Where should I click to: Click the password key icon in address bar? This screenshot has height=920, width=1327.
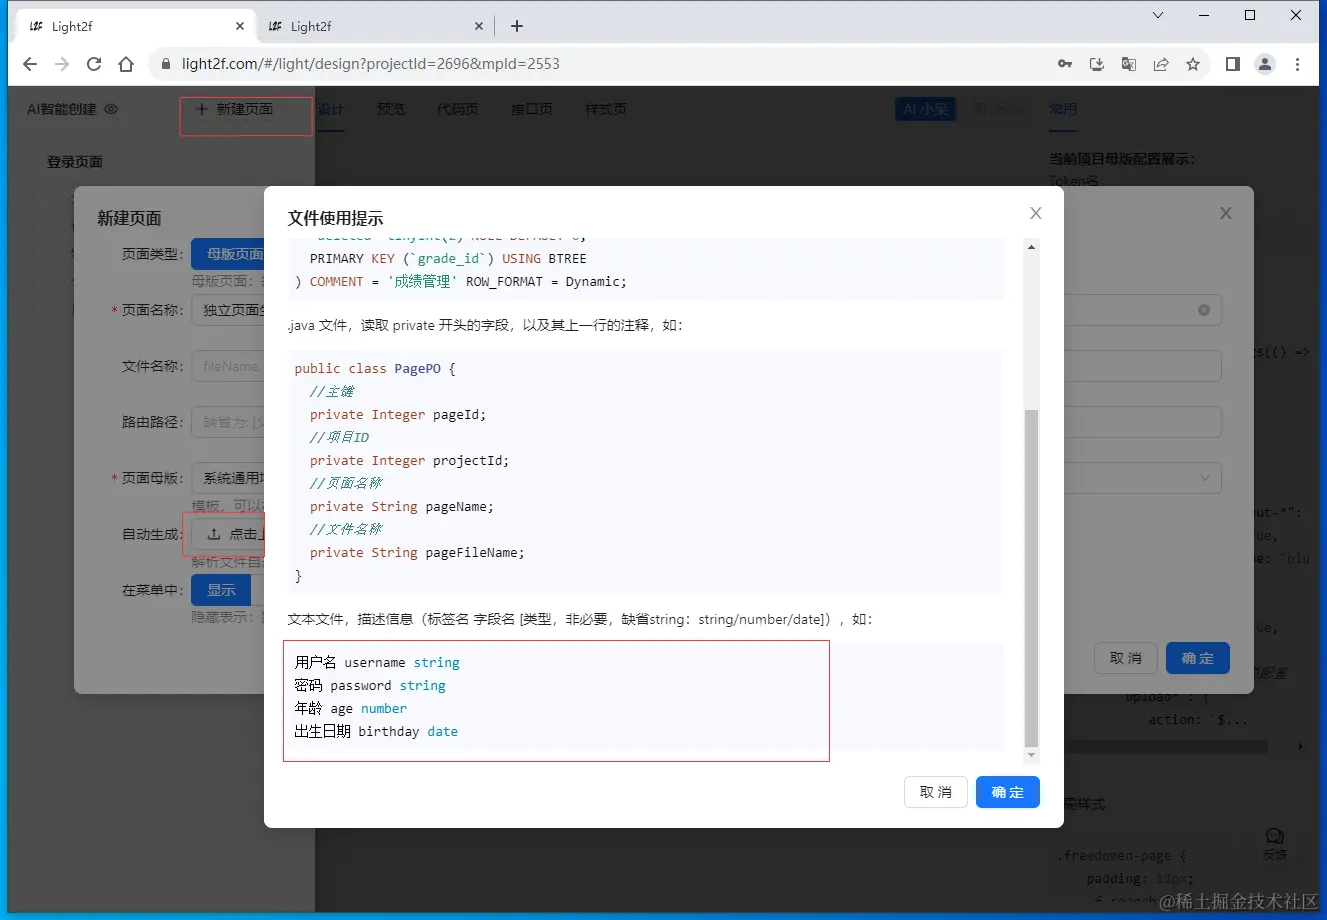click(1065, 64)
